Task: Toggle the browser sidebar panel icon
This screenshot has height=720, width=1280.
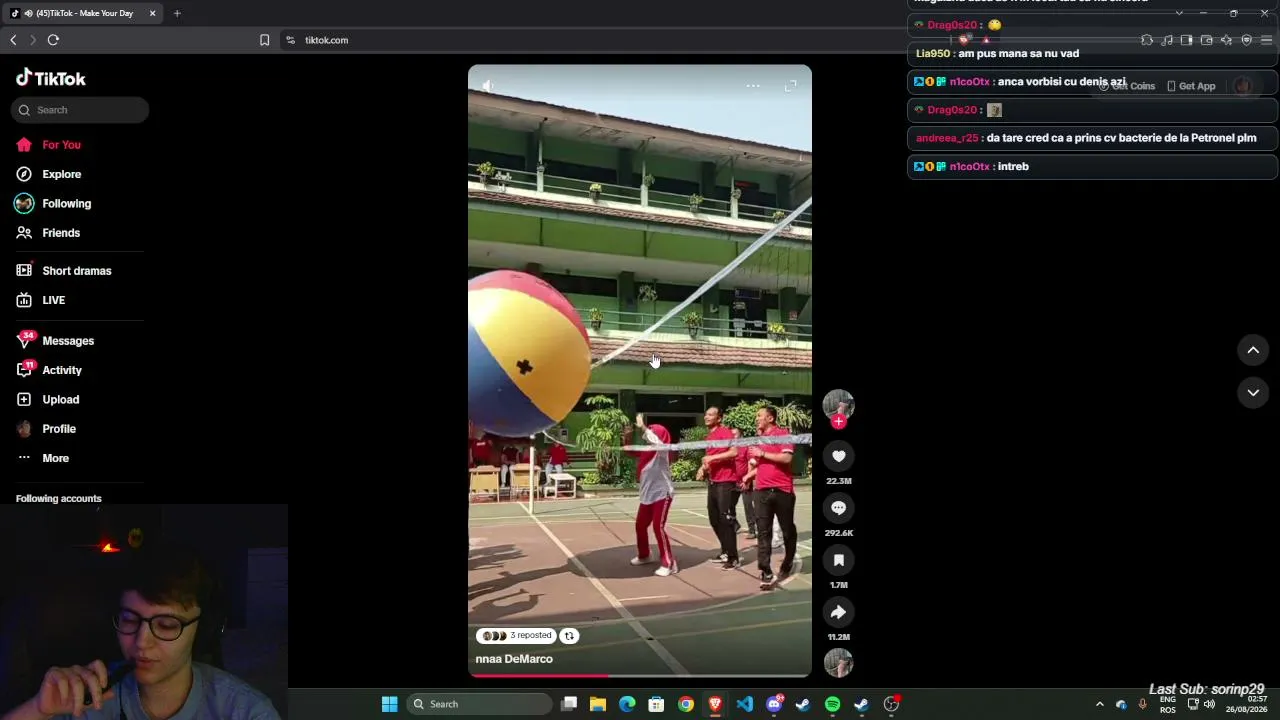Action: point(1186,40)
